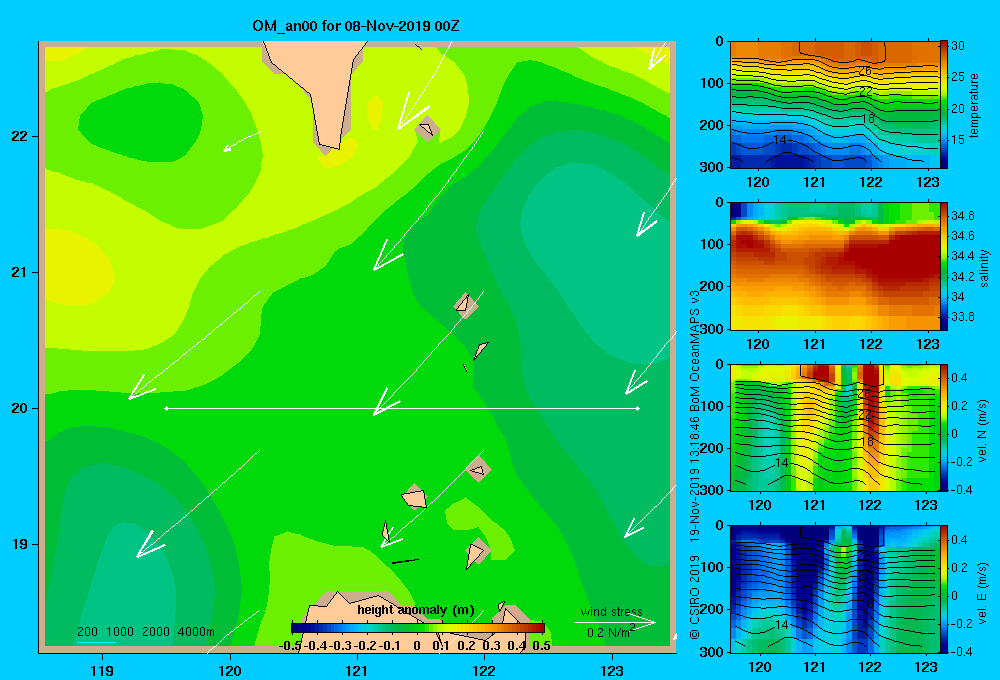Click longitude label '120' below the main map
Image resolution: width=1000 pixels, height=680 pixels.
[x=230, y=670]
